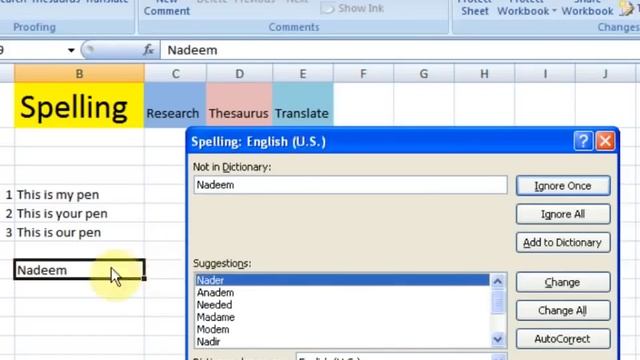This screenshot has height=360, width=640.
Task: Select the Nader suggestion
Action: pos(342,280)
